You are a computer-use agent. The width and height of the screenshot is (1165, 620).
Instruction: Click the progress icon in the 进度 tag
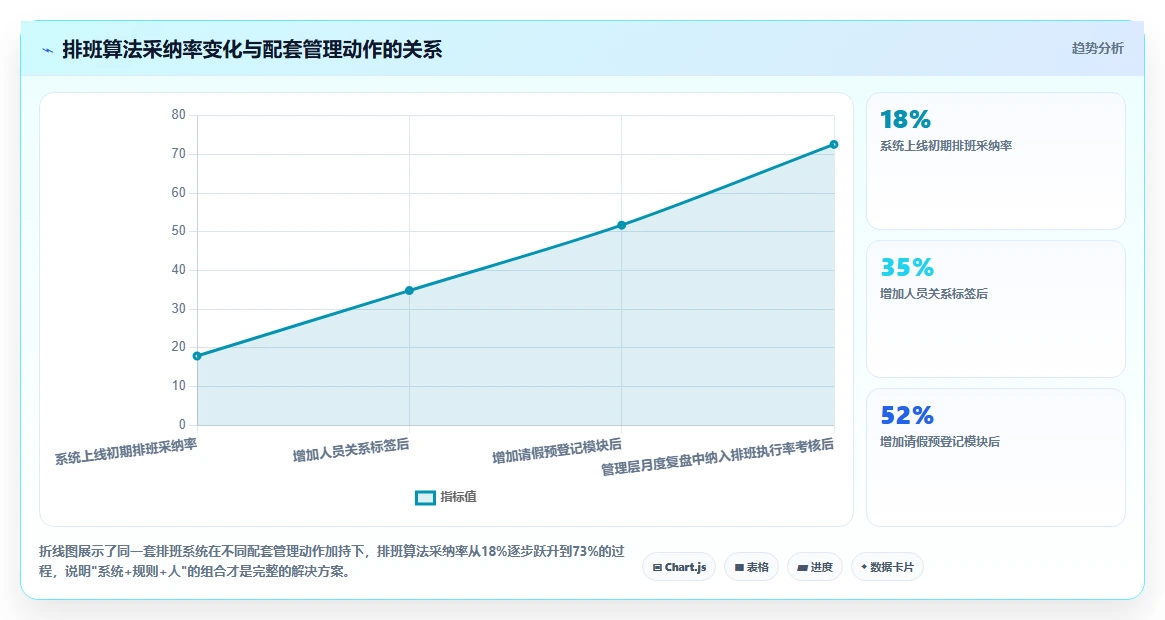click(802, 567)
